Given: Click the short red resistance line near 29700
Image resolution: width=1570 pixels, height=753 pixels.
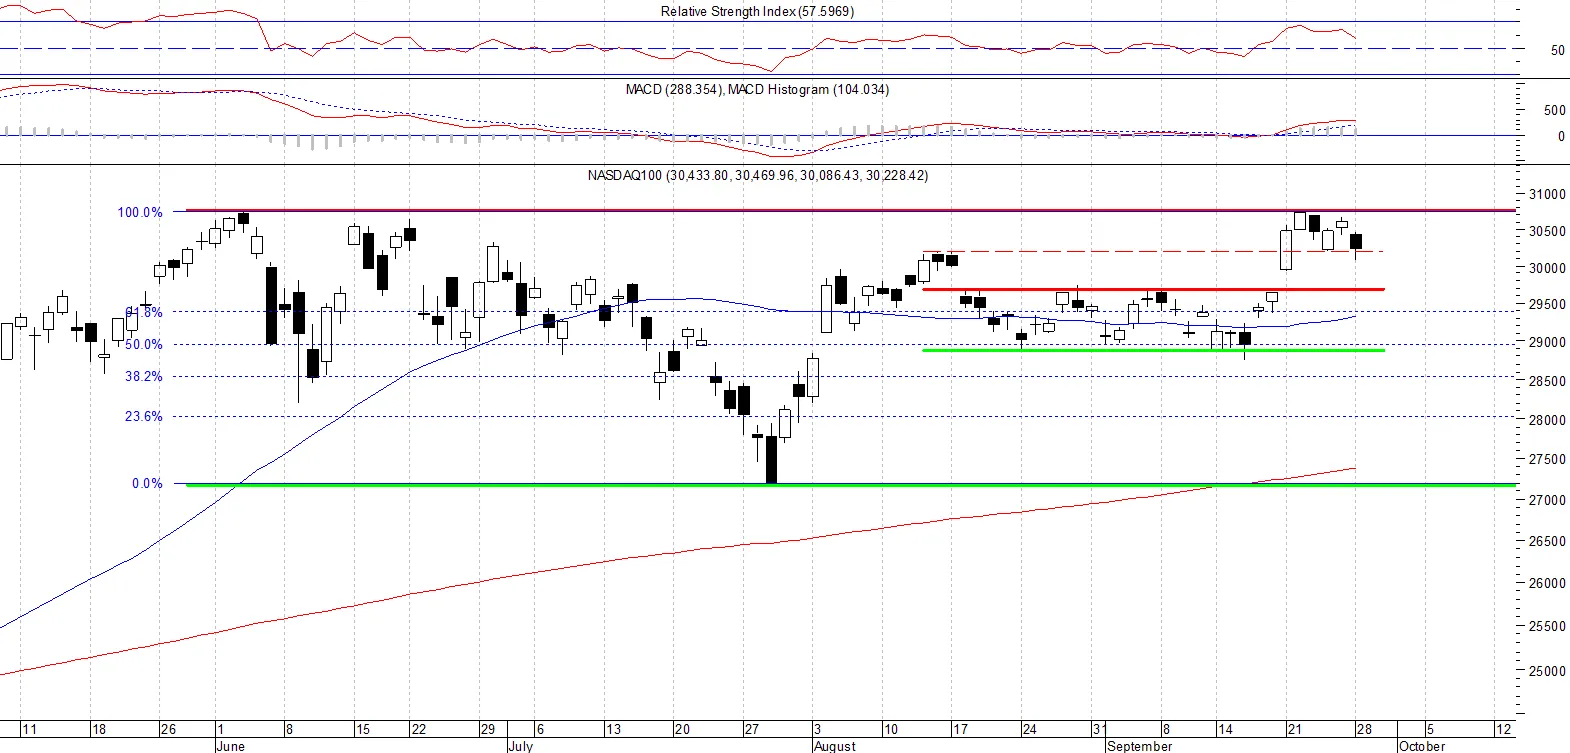Looking at the screenshot, I should 1153,289.
